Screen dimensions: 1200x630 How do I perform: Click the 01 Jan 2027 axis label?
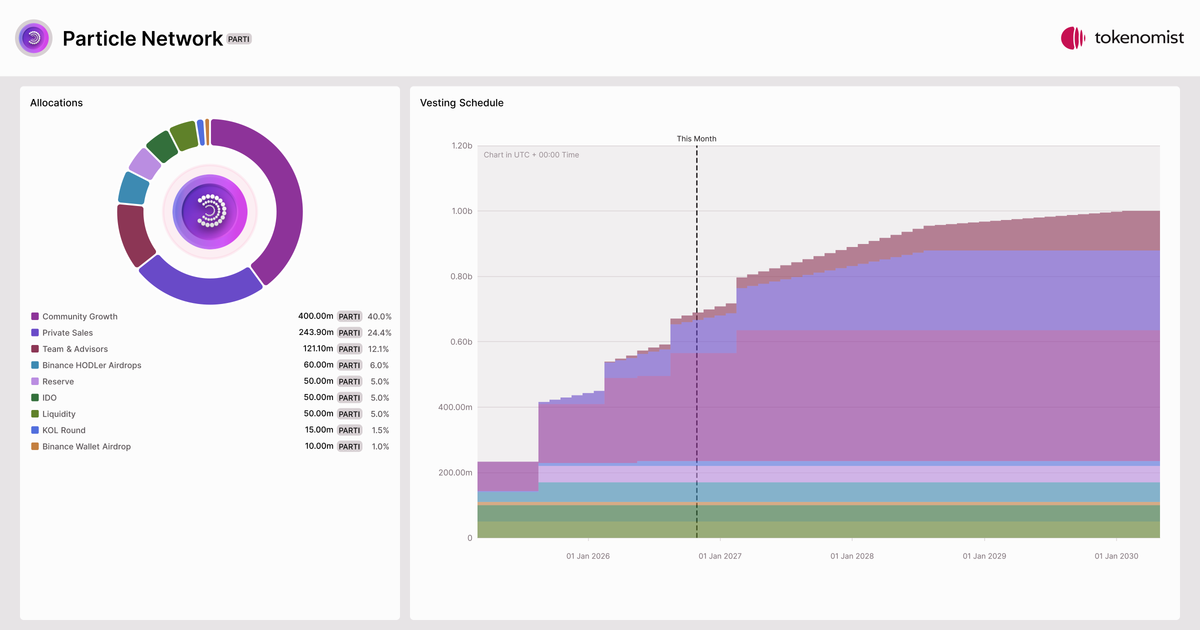(720, 556)
